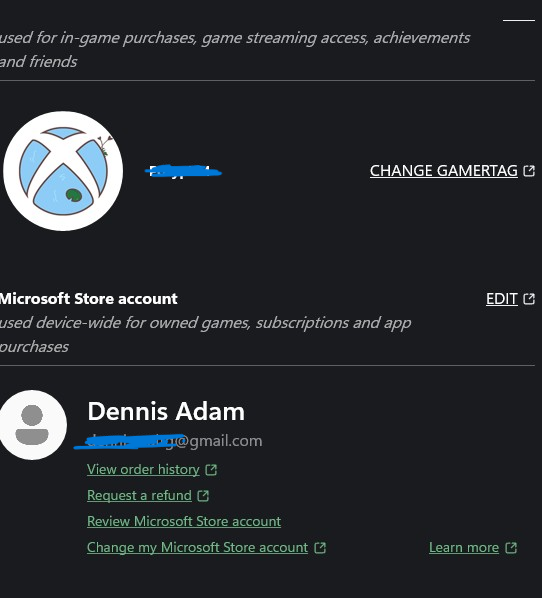Click external-link icon beside View order history
Screen dimensions: 542x598
pos(211,469)
